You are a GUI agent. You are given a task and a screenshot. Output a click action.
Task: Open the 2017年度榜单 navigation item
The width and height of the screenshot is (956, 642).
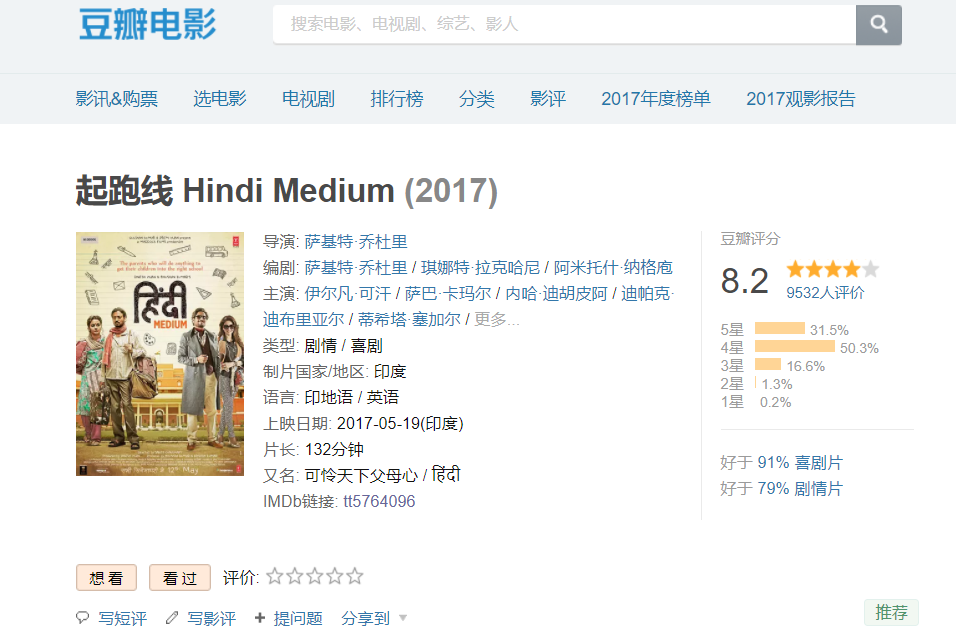pyautogui.click(x=655, y=99)
